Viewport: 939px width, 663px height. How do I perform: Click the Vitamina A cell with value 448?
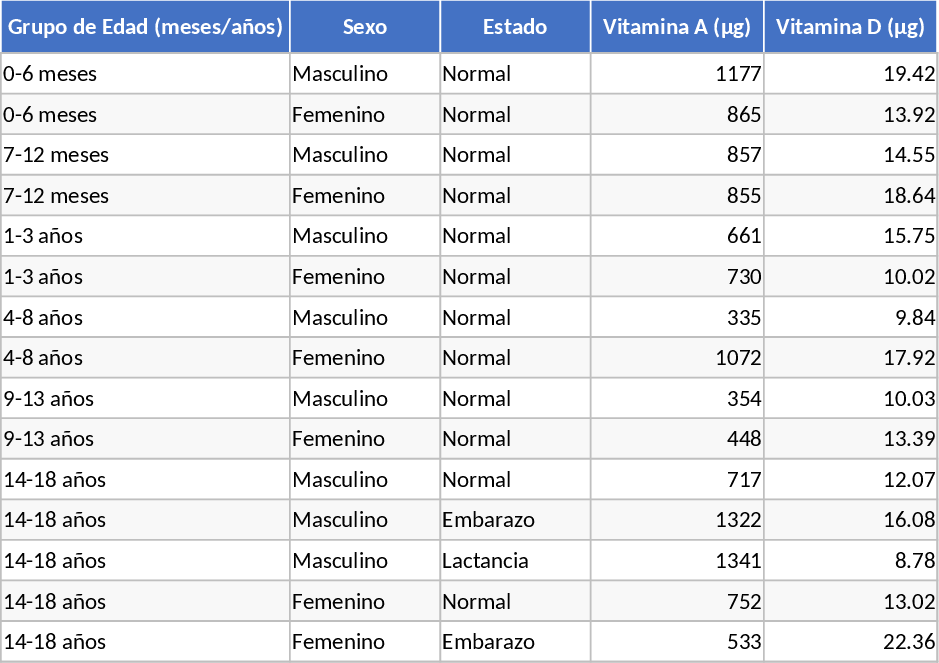pos(677,439)
